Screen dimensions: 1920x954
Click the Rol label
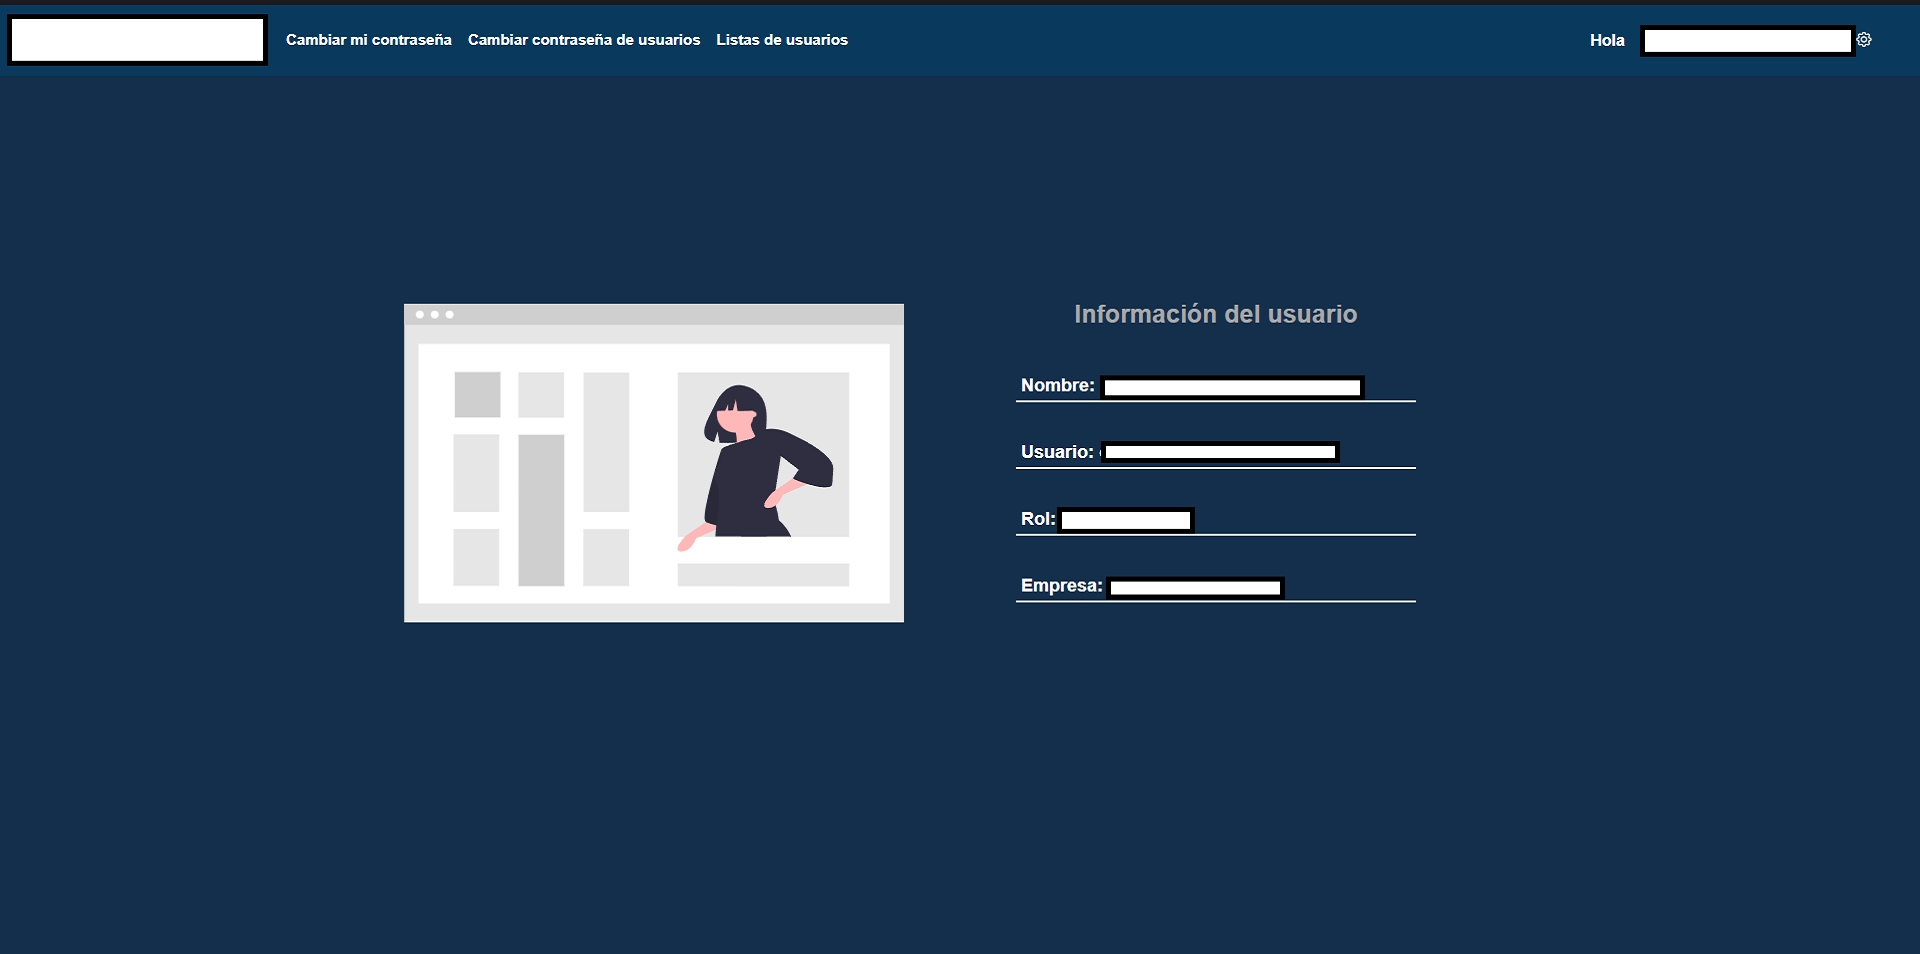[1037, 519]
